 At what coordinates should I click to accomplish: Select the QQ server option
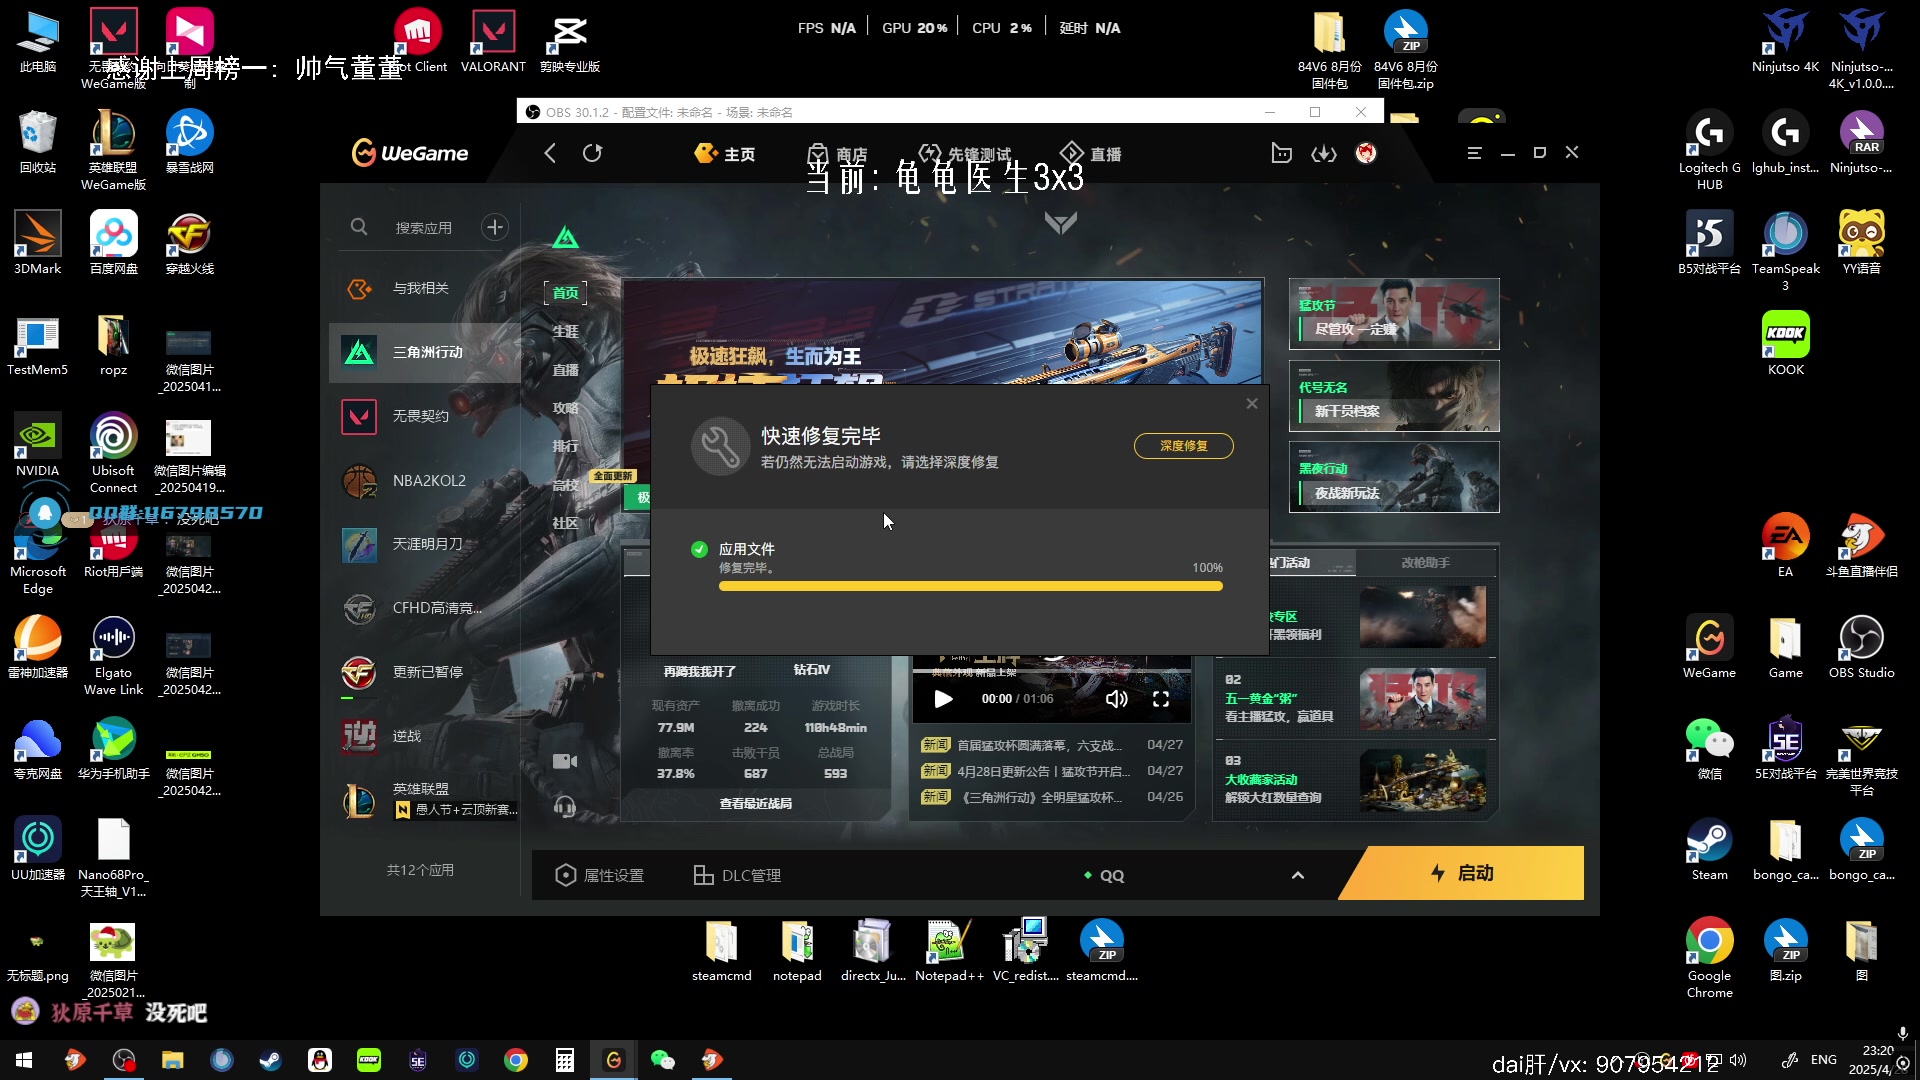[x=1104, y=875]
